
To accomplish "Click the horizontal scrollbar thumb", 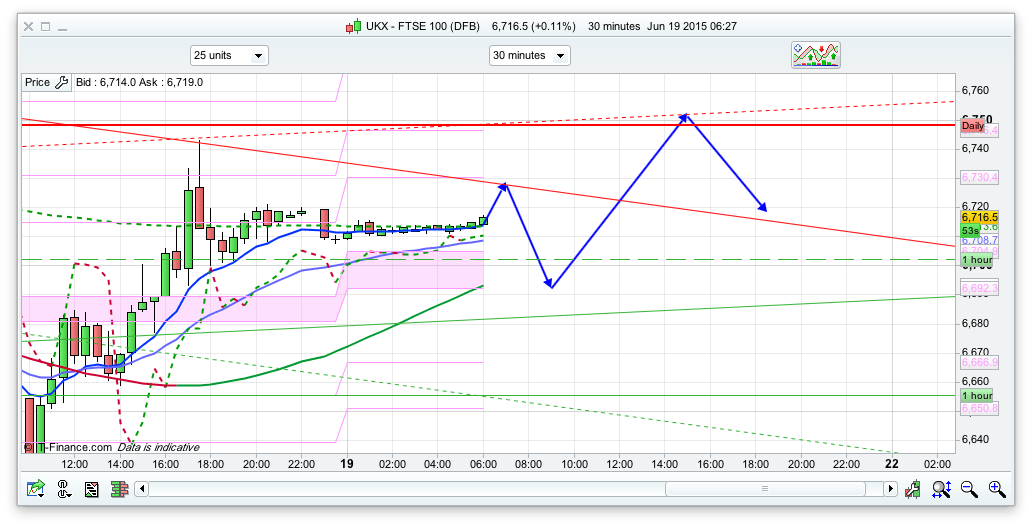I will pyautogui.click(x=765, y=489).
